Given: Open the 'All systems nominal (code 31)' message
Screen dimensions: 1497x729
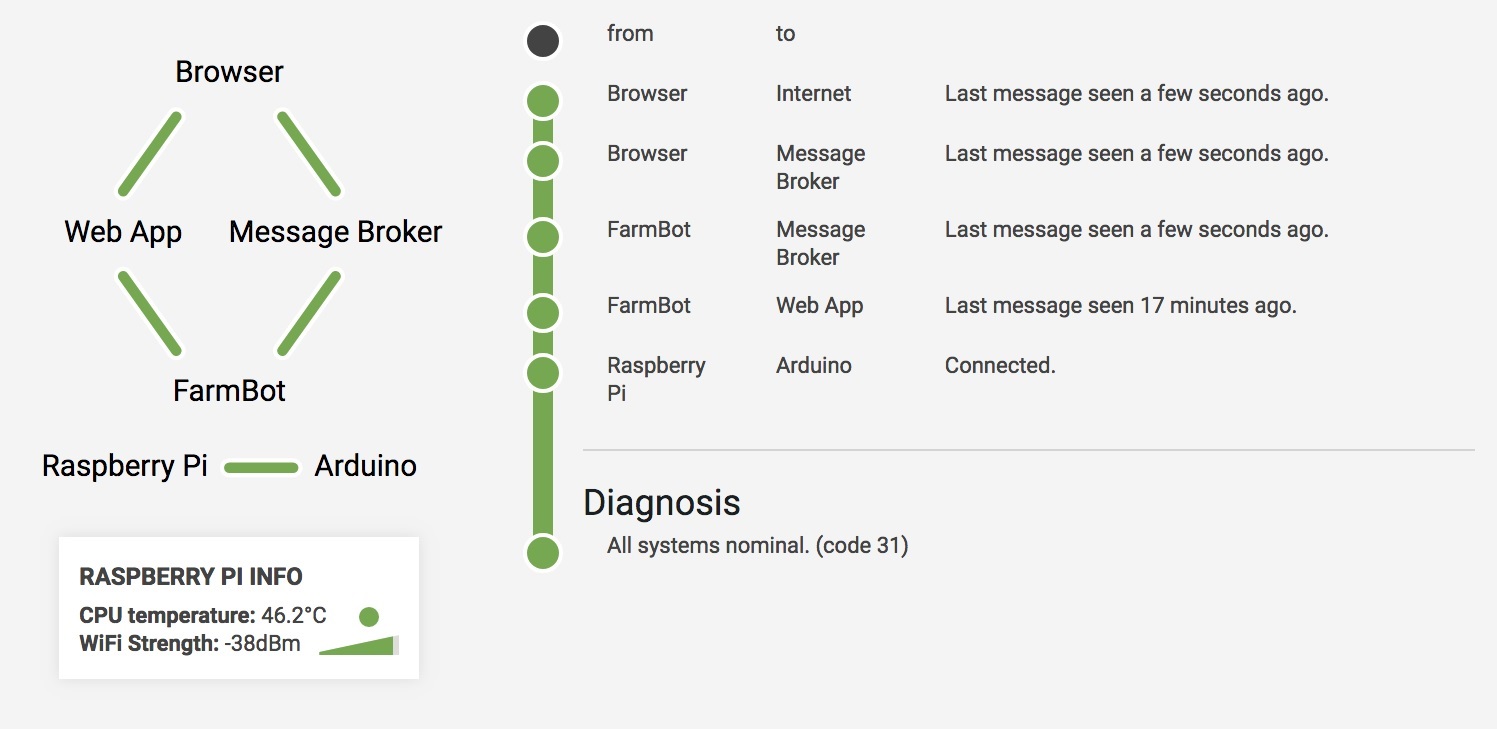Looking at the screenshot, I should pyautogui.click(x=757, y=545).
